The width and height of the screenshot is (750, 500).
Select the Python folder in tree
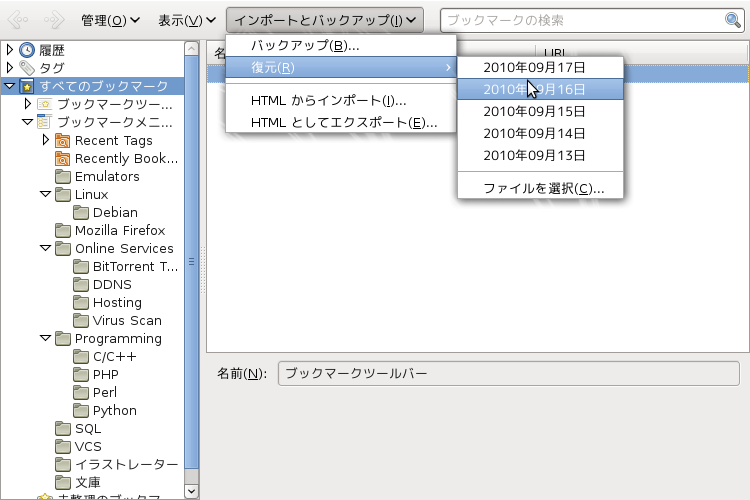(x=114, y=411)
